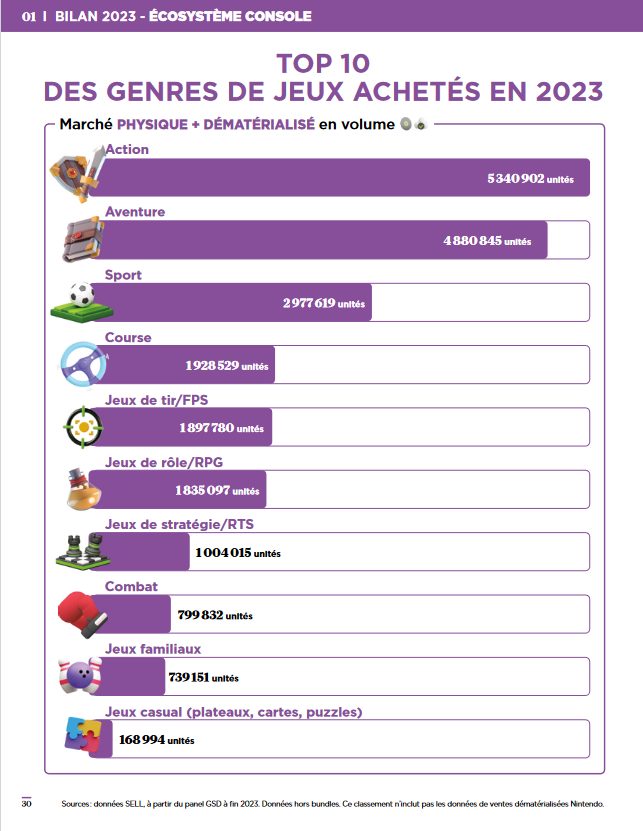The image size is (643, 831).
Task: Select the chess pieces strategy icon
Action: [x=80, y=552]
